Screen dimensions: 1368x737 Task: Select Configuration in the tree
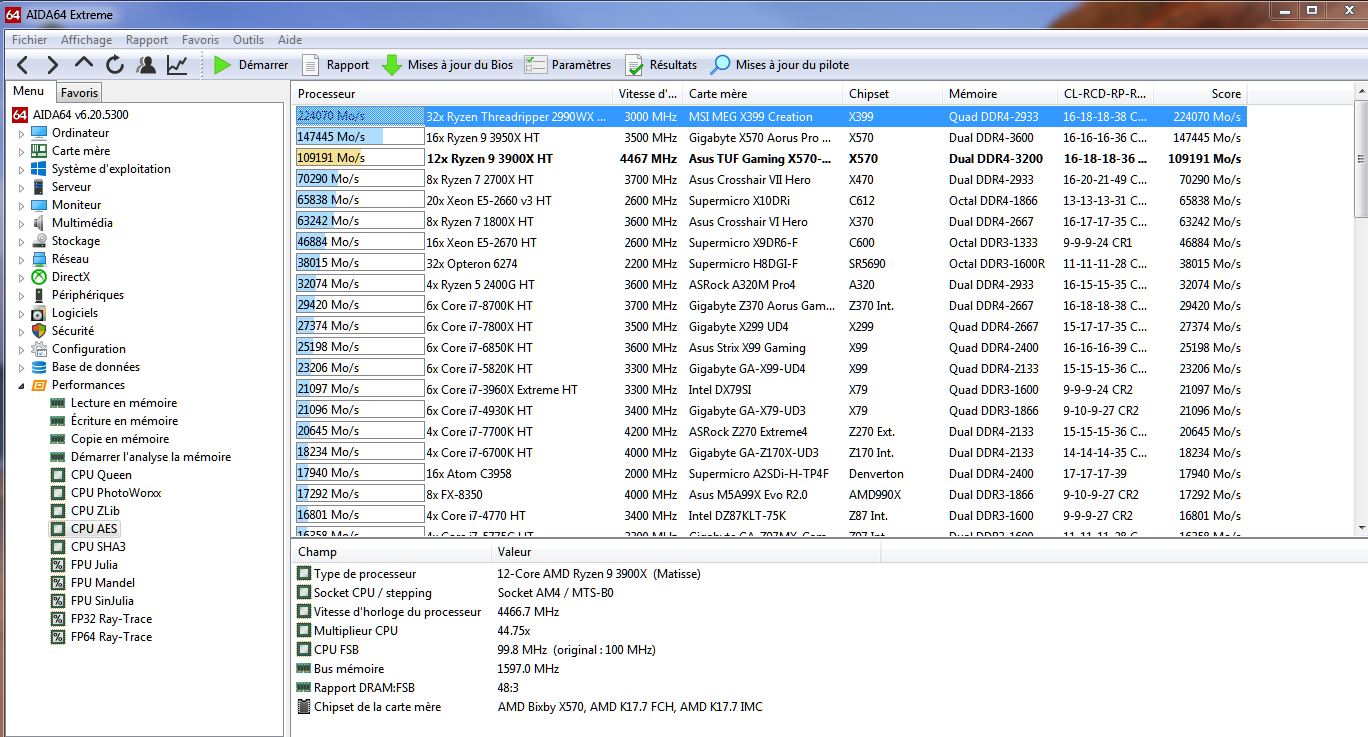tap(88, 349)
